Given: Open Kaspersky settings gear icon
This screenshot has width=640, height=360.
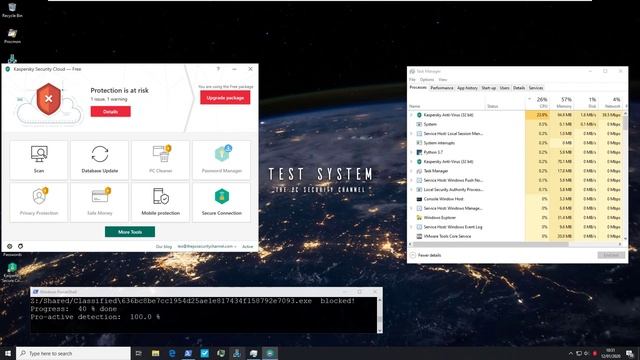Looking at the screenshot, I should pos(10,246).
